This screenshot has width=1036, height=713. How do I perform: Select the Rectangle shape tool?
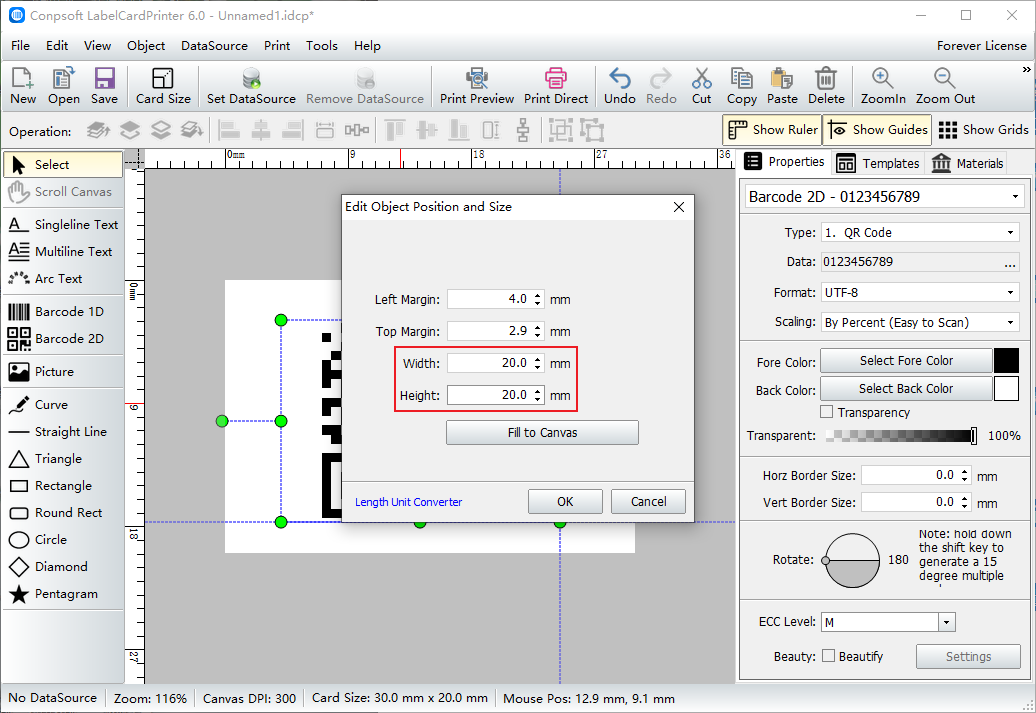[63, 486]
